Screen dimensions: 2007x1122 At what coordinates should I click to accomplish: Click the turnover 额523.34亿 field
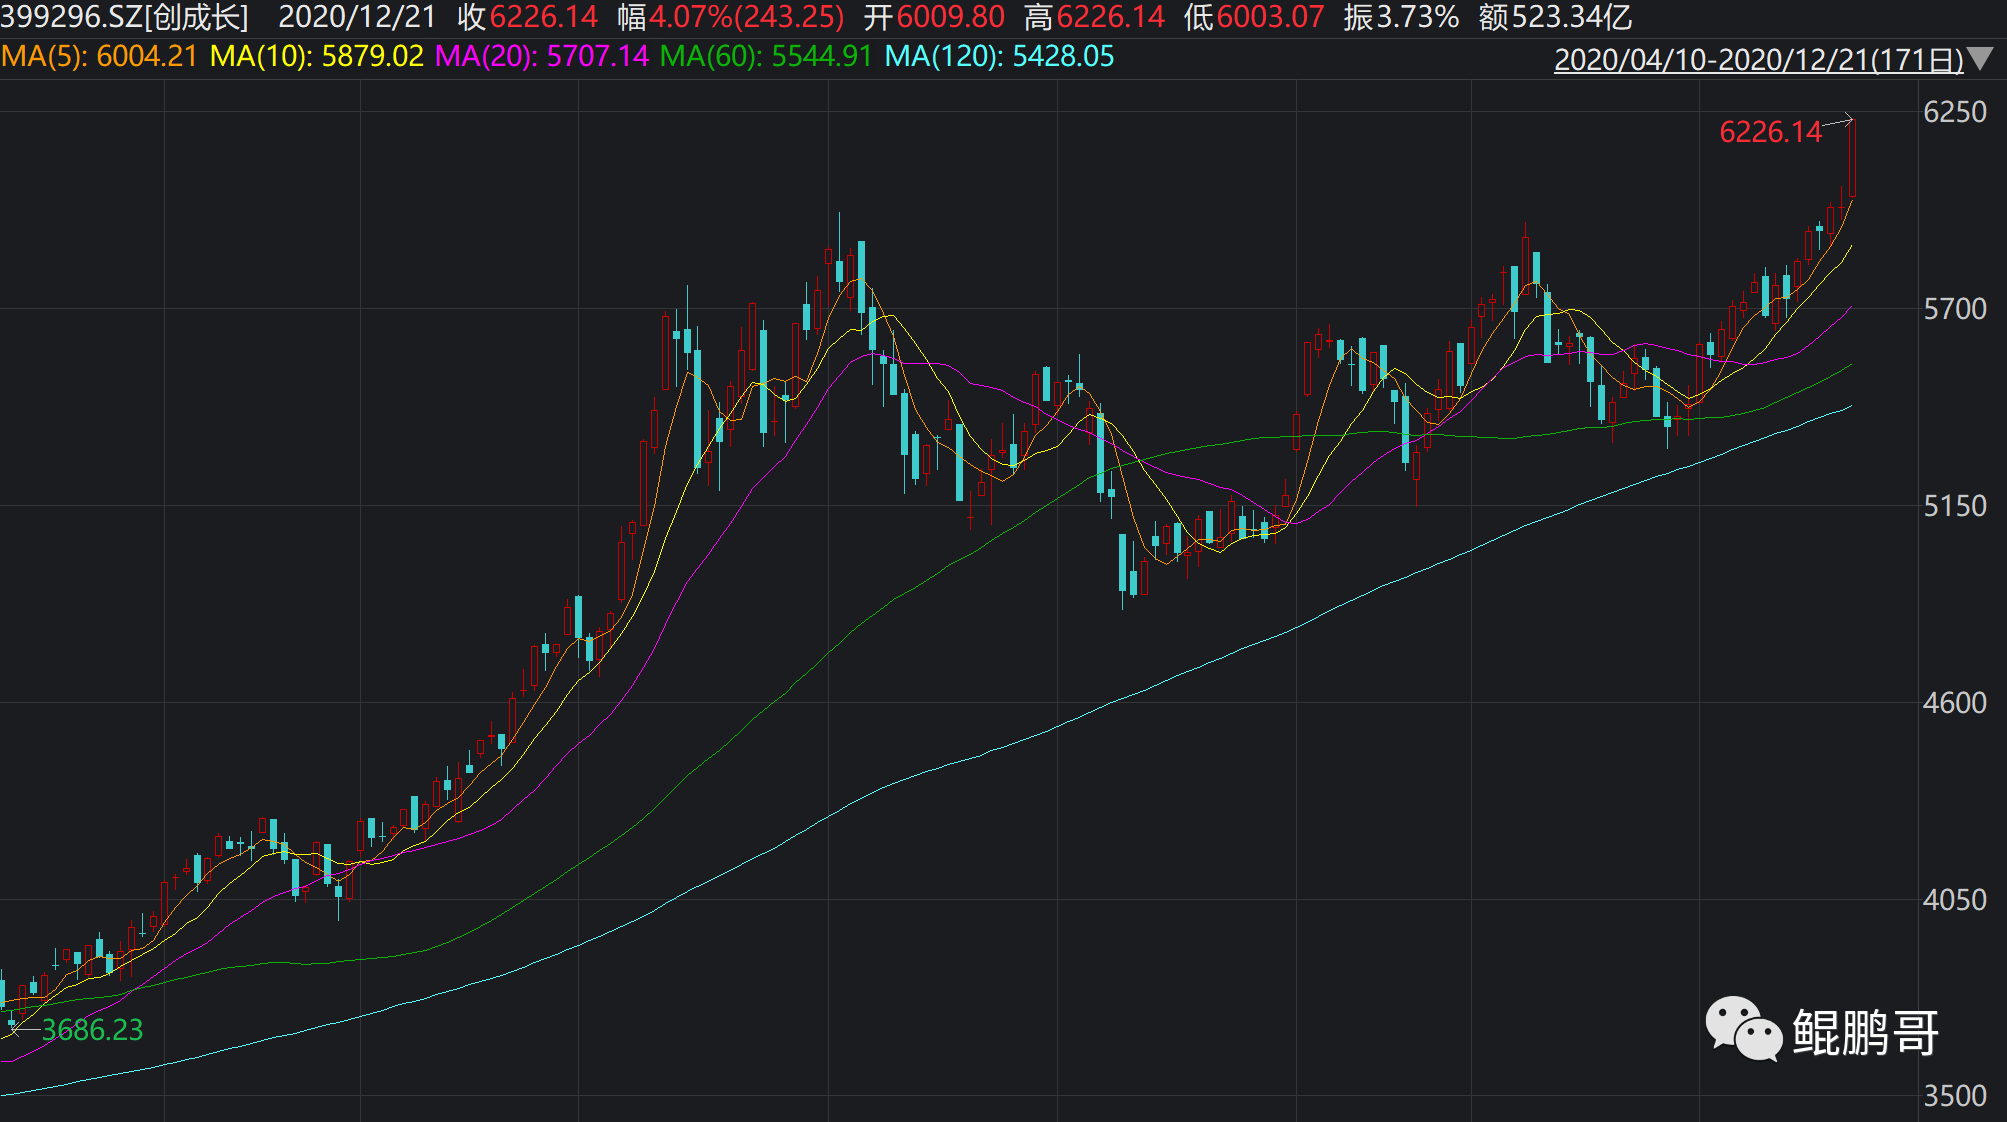(x=1555, y=17)
